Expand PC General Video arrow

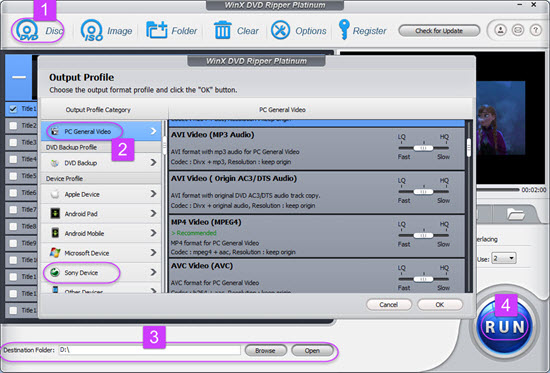153,131
